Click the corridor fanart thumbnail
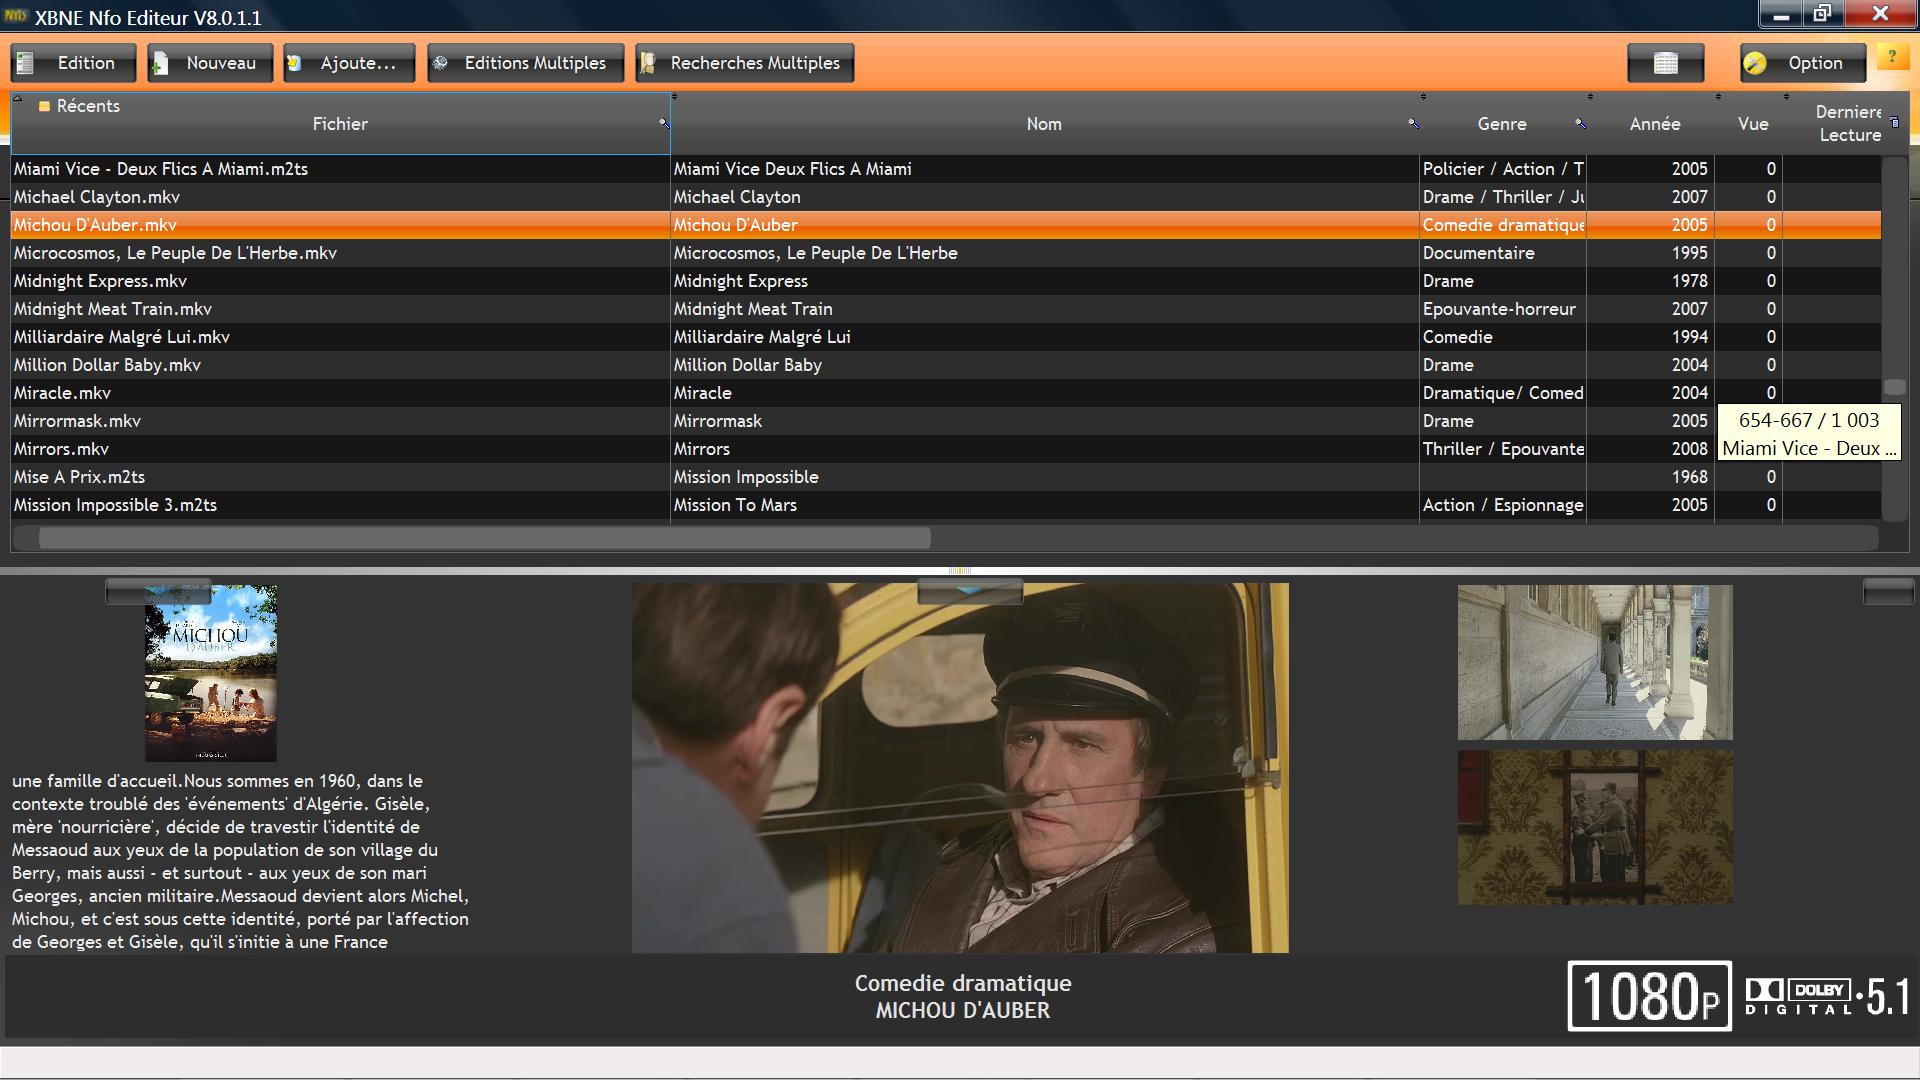1920x1080 pixels. [1595, 663]
